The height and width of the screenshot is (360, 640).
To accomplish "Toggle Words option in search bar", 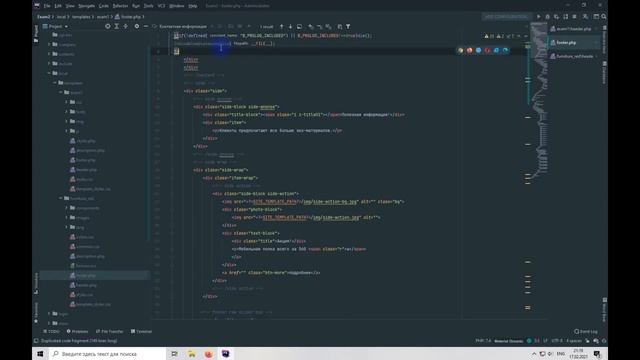I will click(240, 27).
